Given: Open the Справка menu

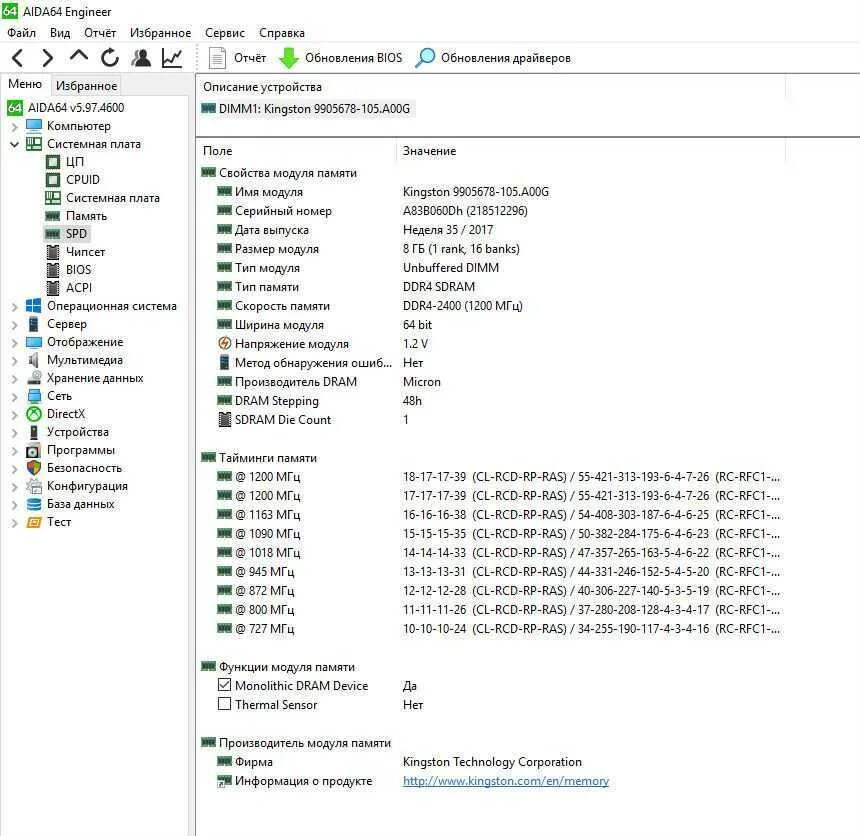Looking at the screenshot, I should (282, 33).
